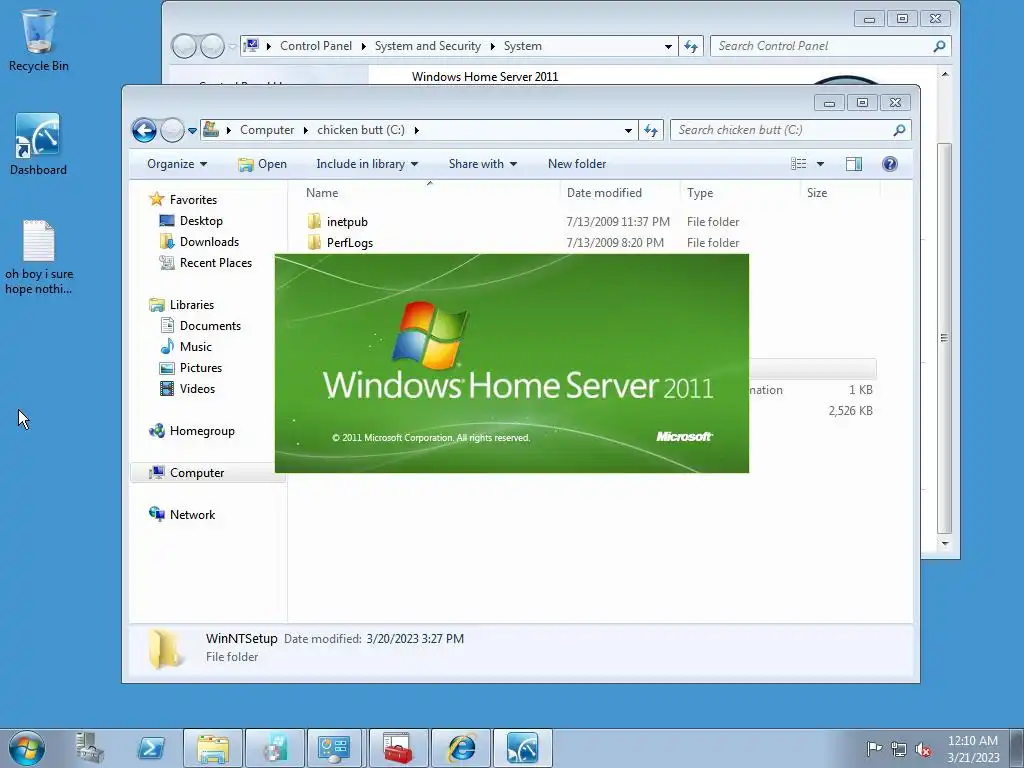Sort by Size column header
Screen dimensions: 1024x768
click(x=840, y=193)
